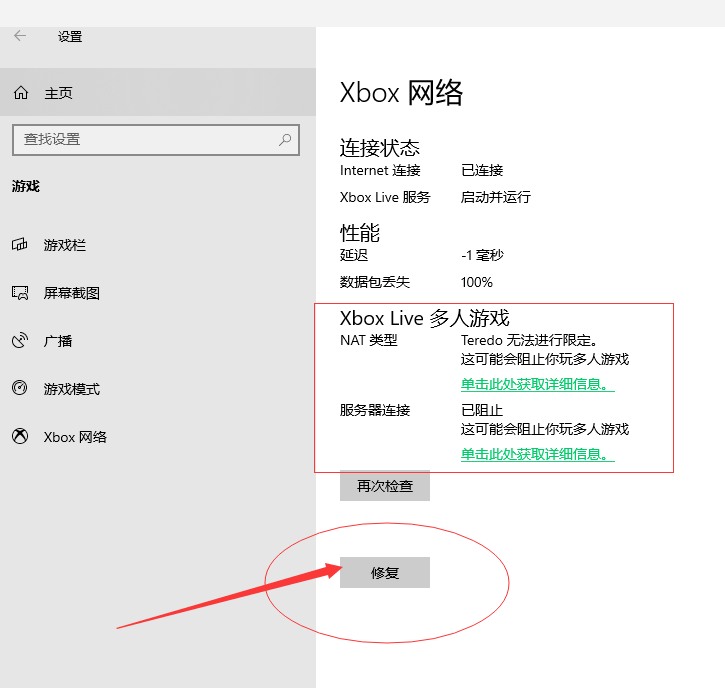Screen dimensions: 725x688
Task: Click the 游戏栏 game bar icon
Action: point(20,244)
